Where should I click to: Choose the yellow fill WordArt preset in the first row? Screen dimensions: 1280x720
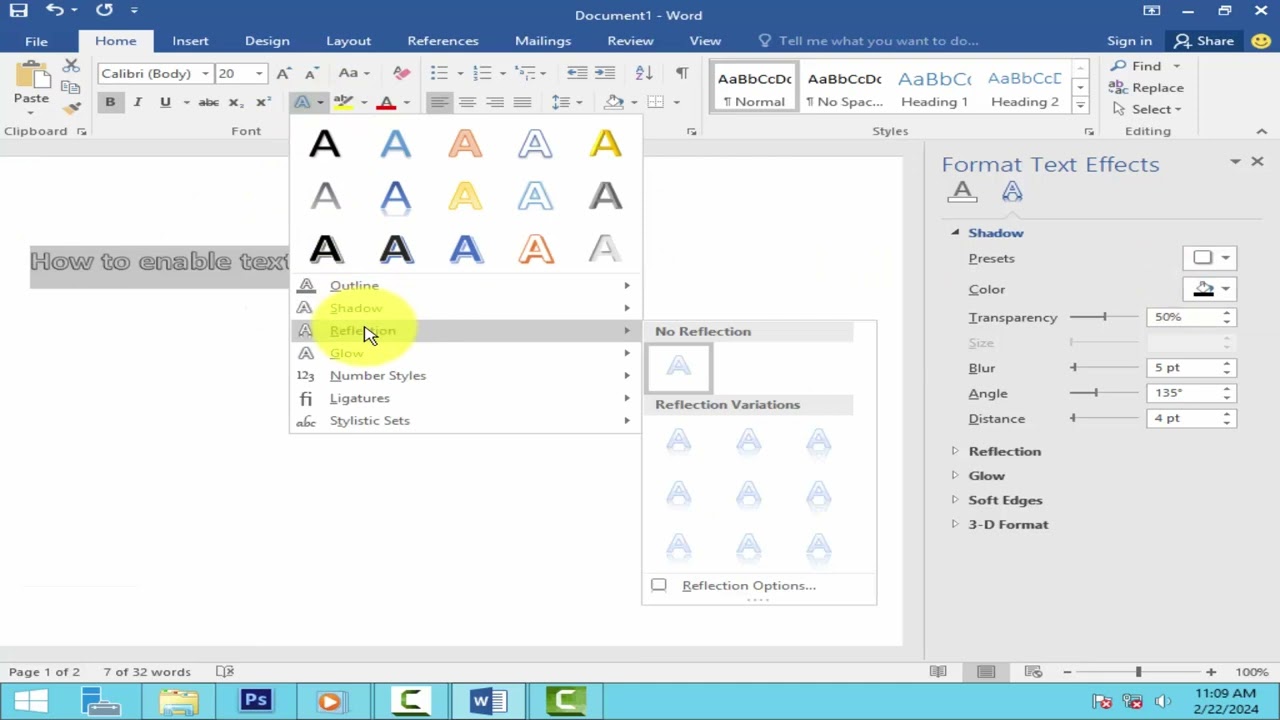click(x=605, y=144)
